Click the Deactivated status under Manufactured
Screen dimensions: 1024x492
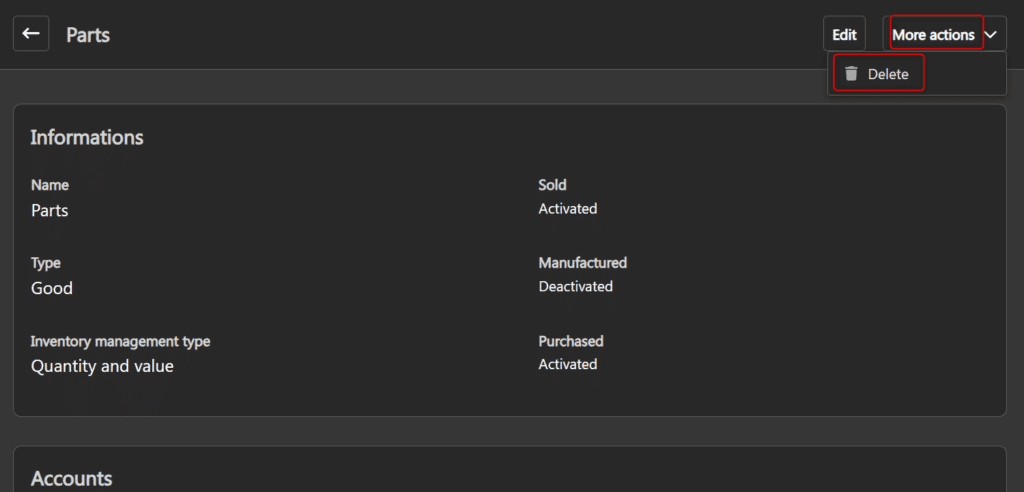[x=575, y=287]
